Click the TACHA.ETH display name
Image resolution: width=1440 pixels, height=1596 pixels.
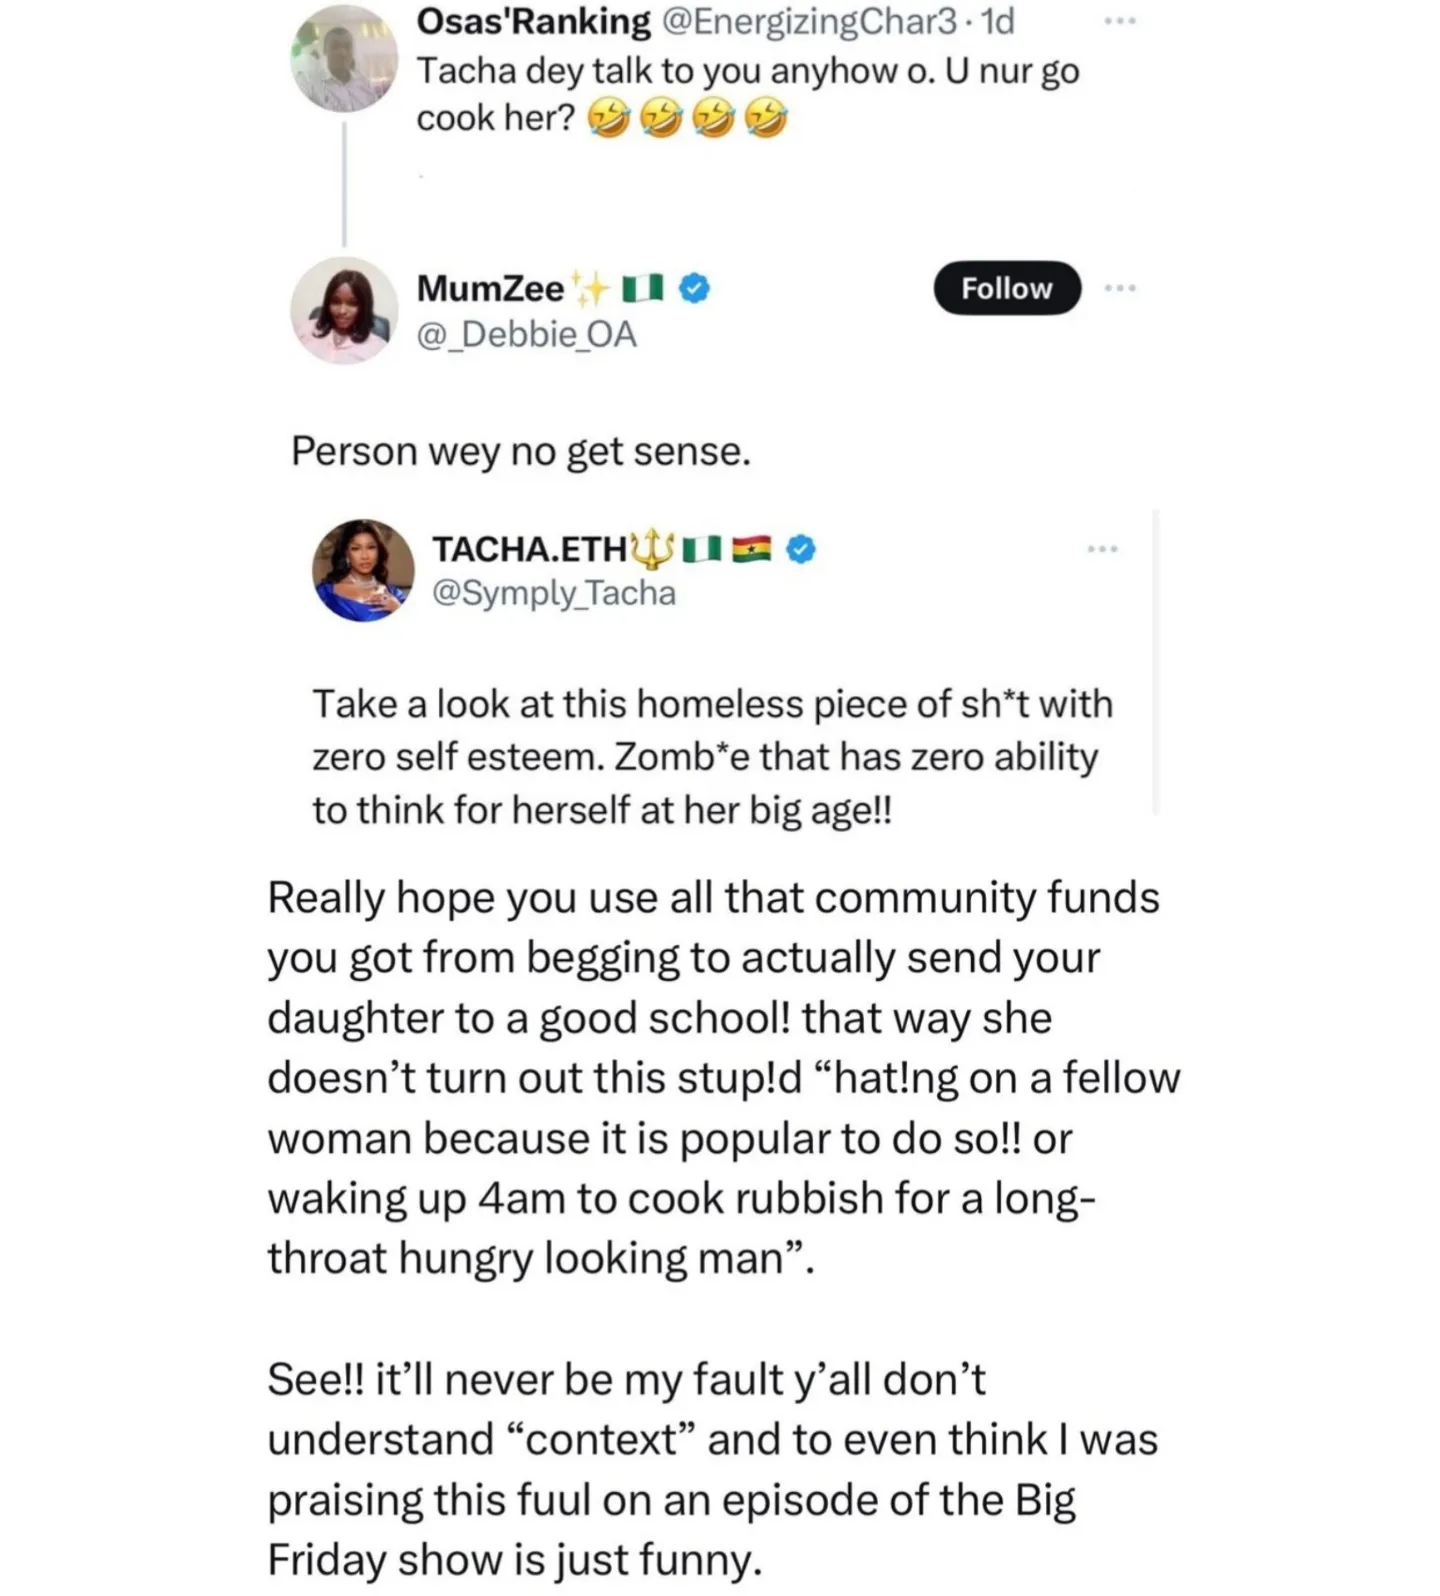pos(529,548)
